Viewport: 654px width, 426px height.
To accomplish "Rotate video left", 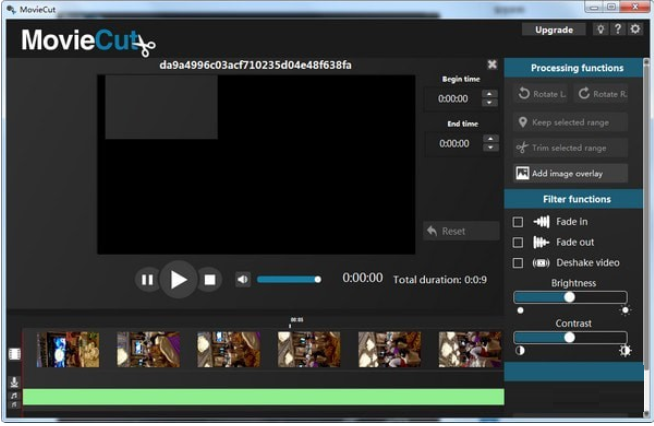I will (541, 94).
